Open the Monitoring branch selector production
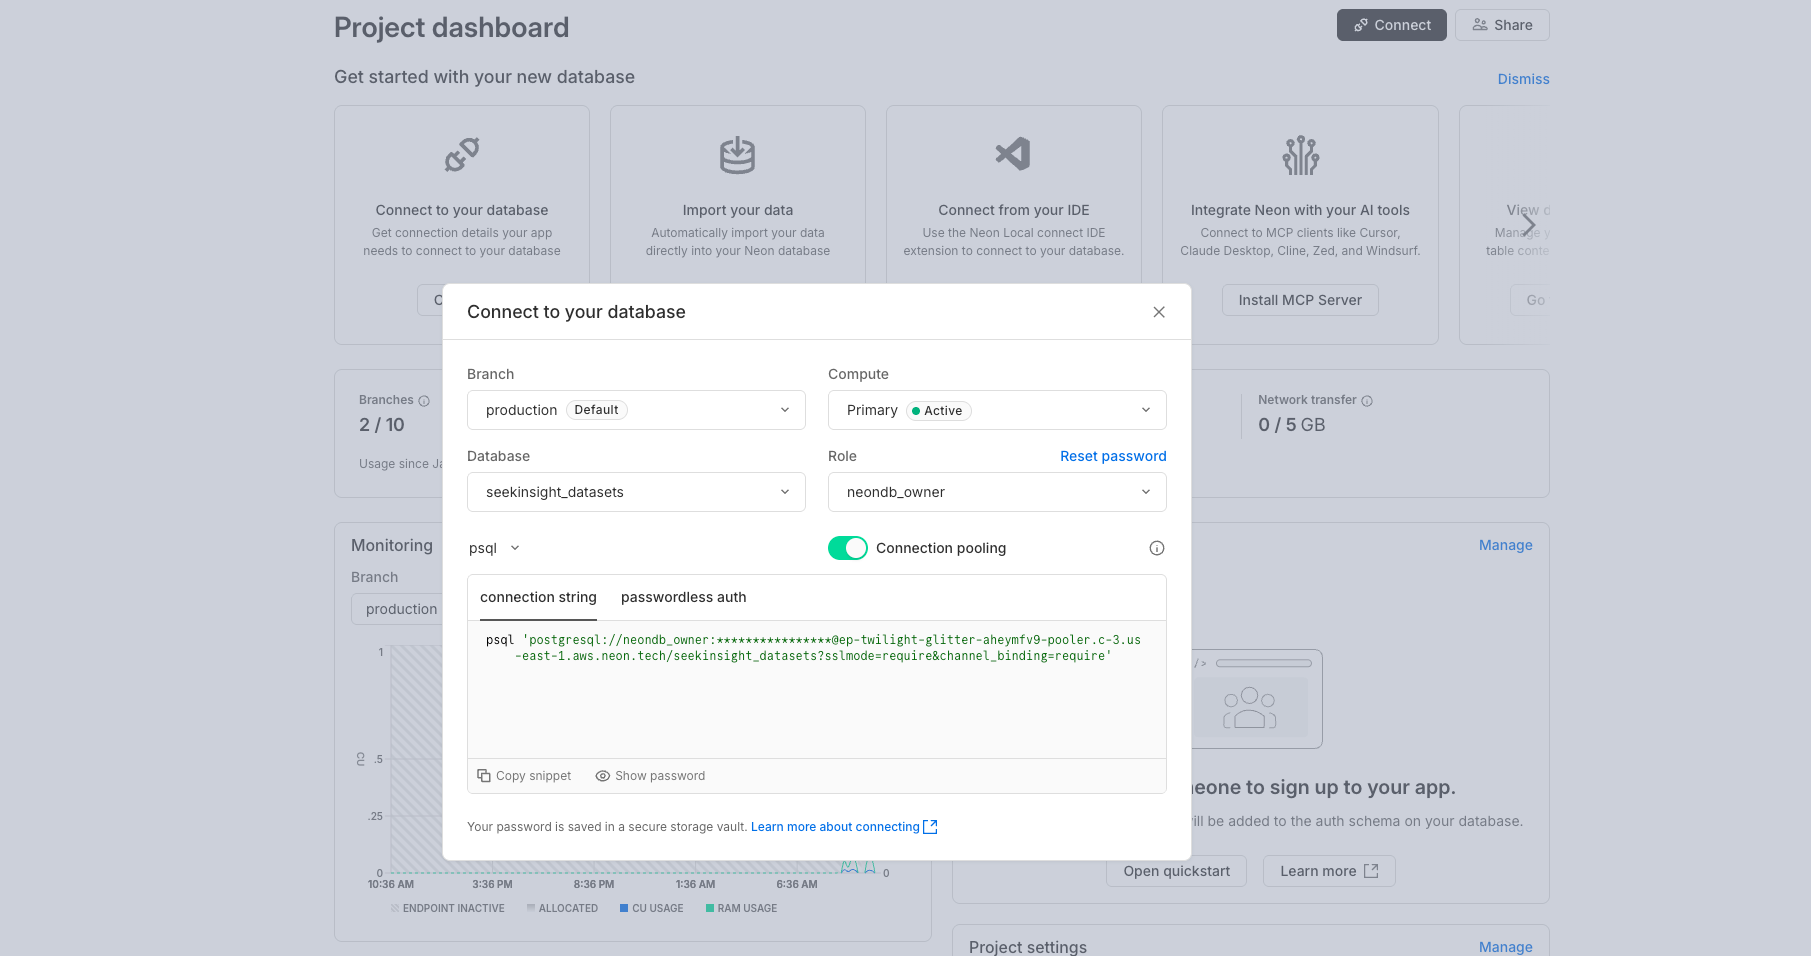The width and height of the screenshot is (1811, 956). coord(398,609)
